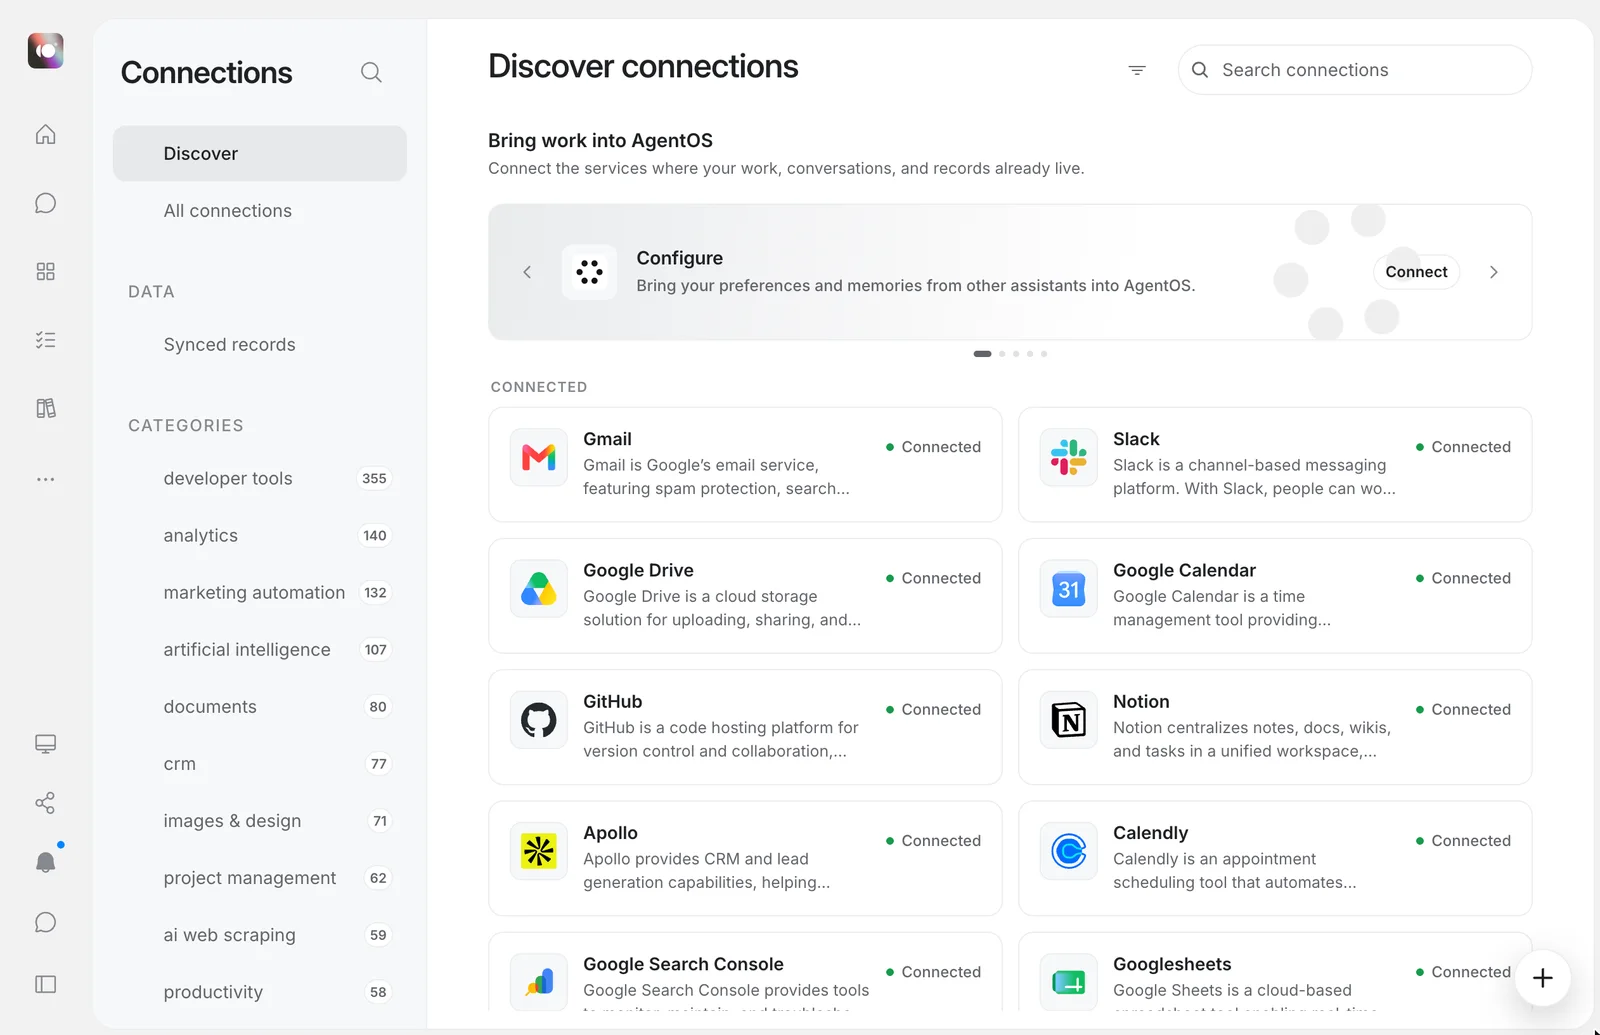Click the last banner pagination dot
Image resolution: width=1600 pixels, height=1035 pixels.
pyautogui.click(x=1044, y=354)
